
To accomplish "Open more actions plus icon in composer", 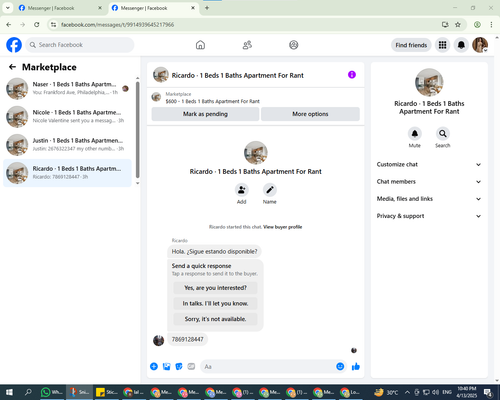I will click(154, 367).
